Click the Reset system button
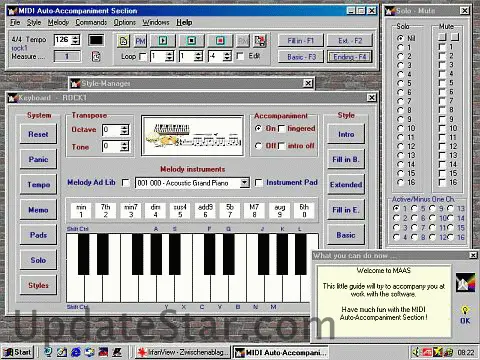 click(38, 134)
